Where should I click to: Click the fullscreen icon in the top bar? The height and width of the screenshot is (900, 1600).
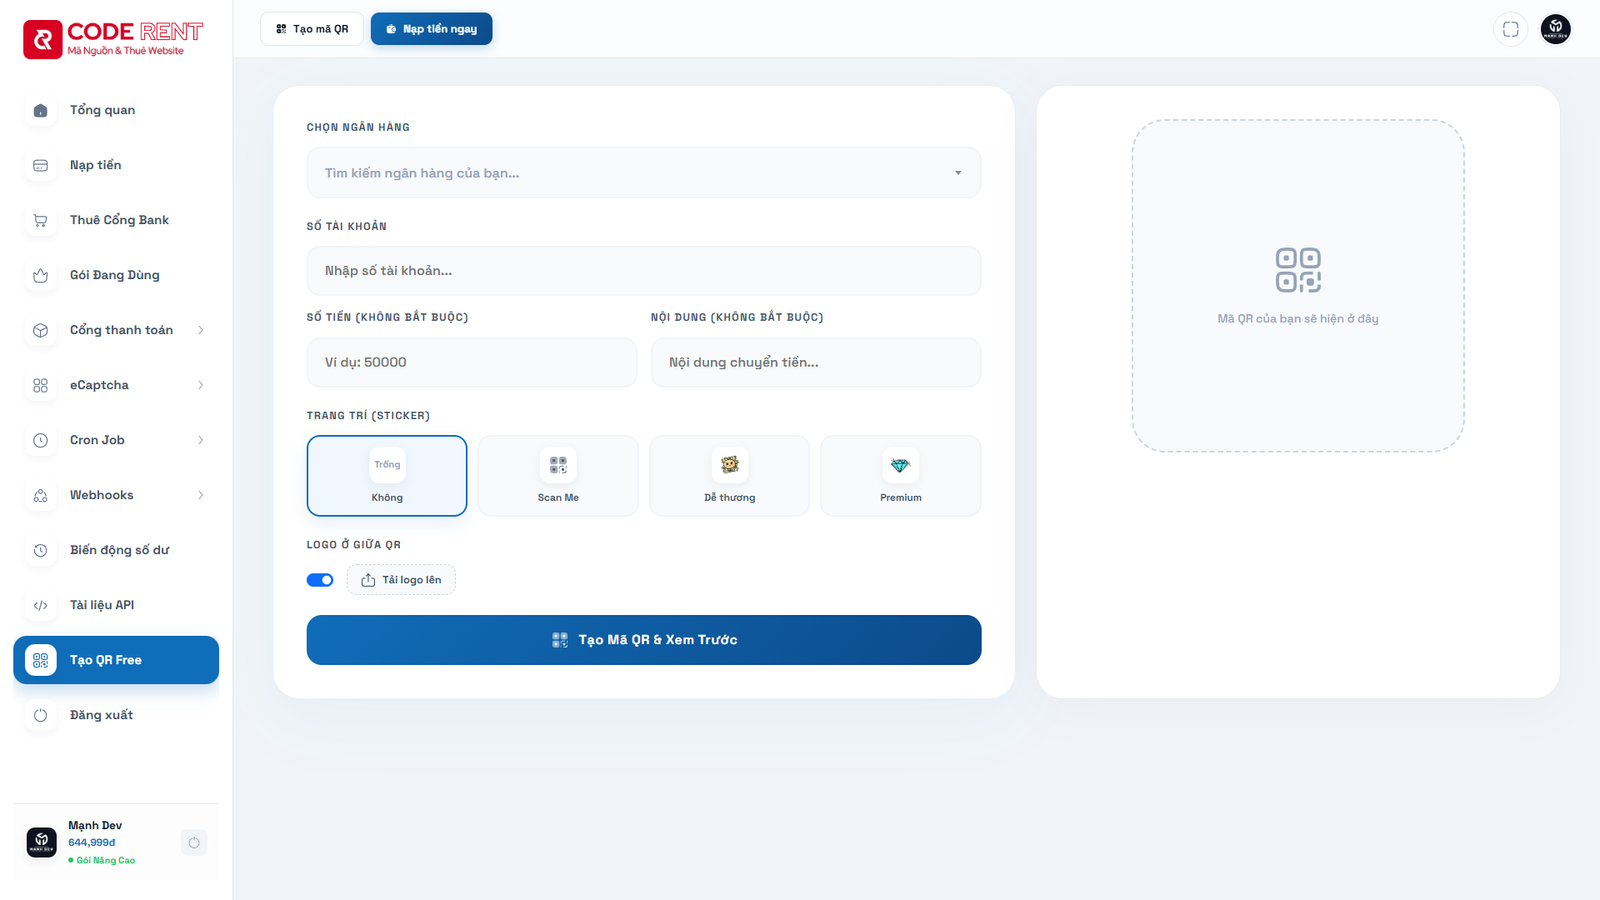pyautogui.click(x=1510, y=29)
